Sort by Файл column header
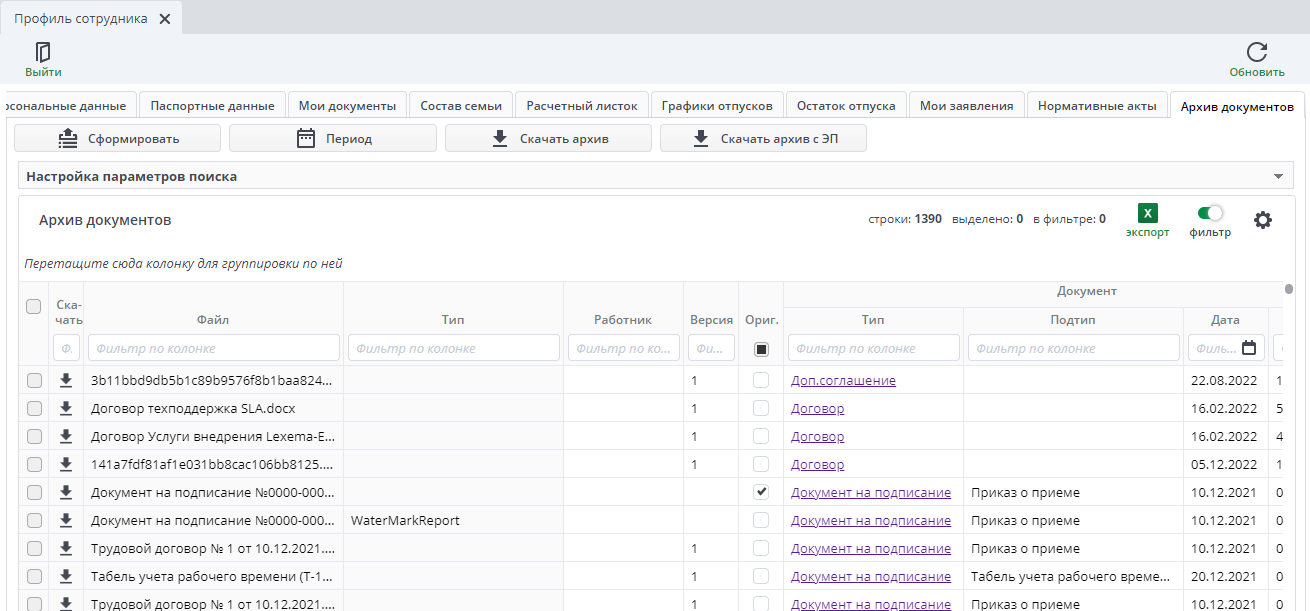The image size is (1310, 611). [214, 320]
